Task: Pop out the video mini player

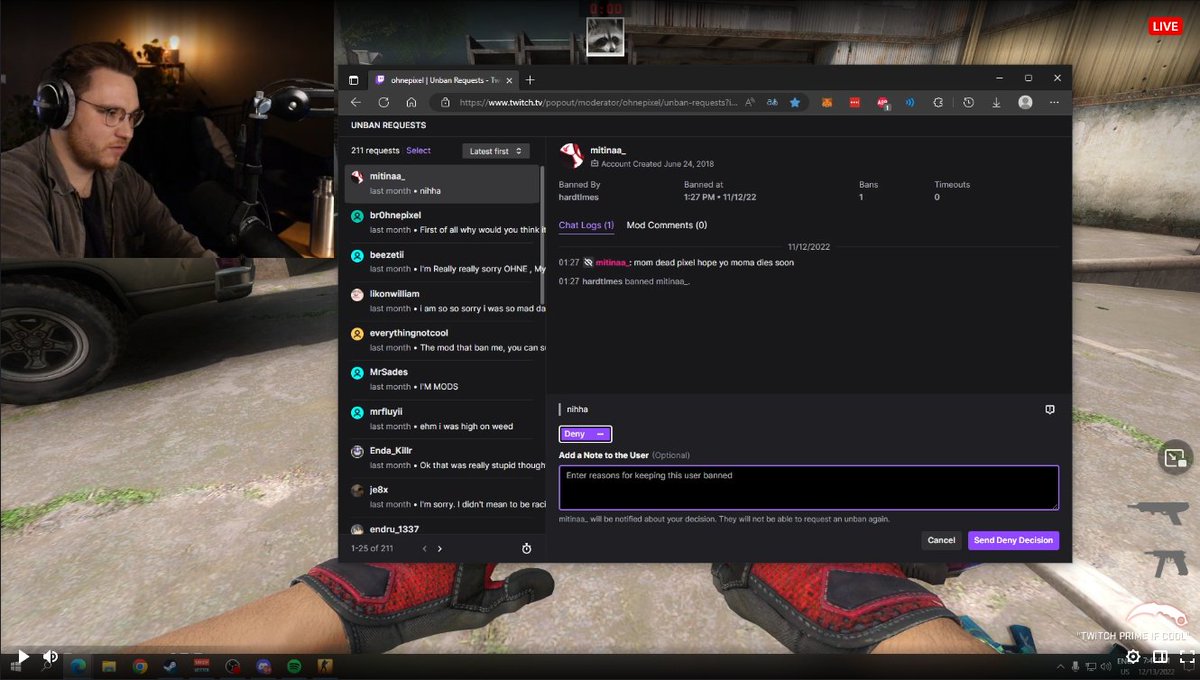Action: [1173, 458]
